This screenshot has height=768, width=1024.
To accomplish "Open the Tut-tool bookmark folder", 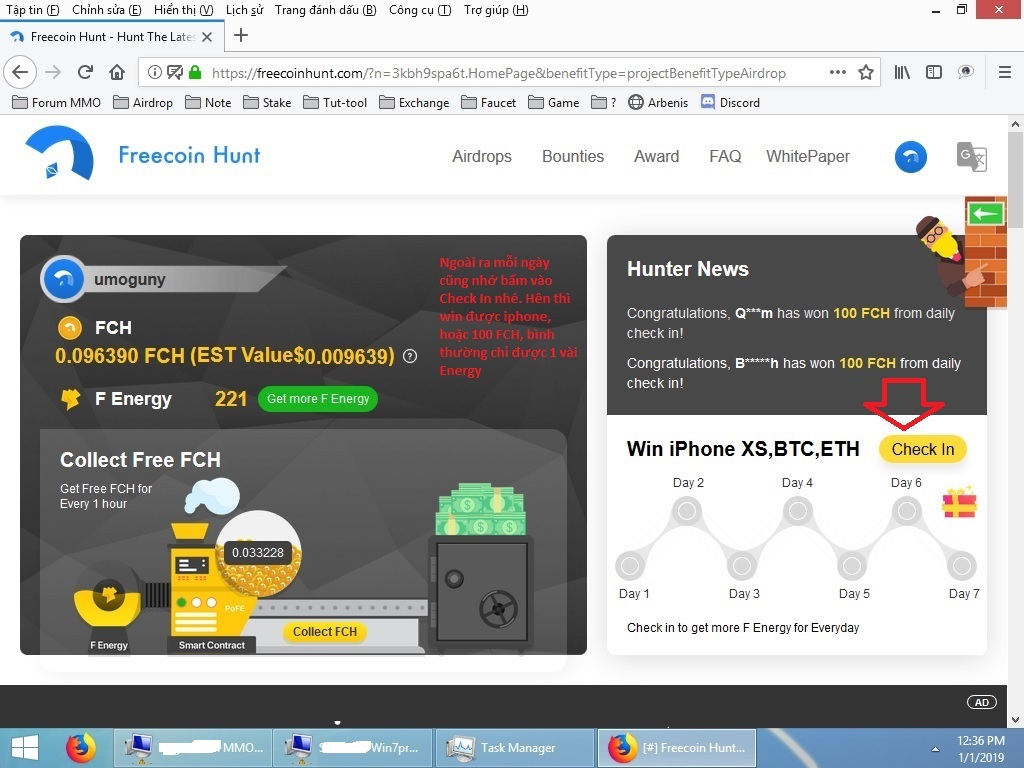I will pyautogui.click(x=335, y=103).
